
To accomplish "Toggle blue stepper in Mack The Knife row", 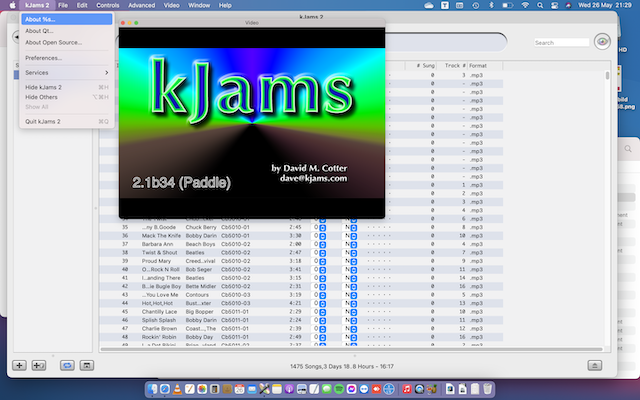I will coord(324,235).
